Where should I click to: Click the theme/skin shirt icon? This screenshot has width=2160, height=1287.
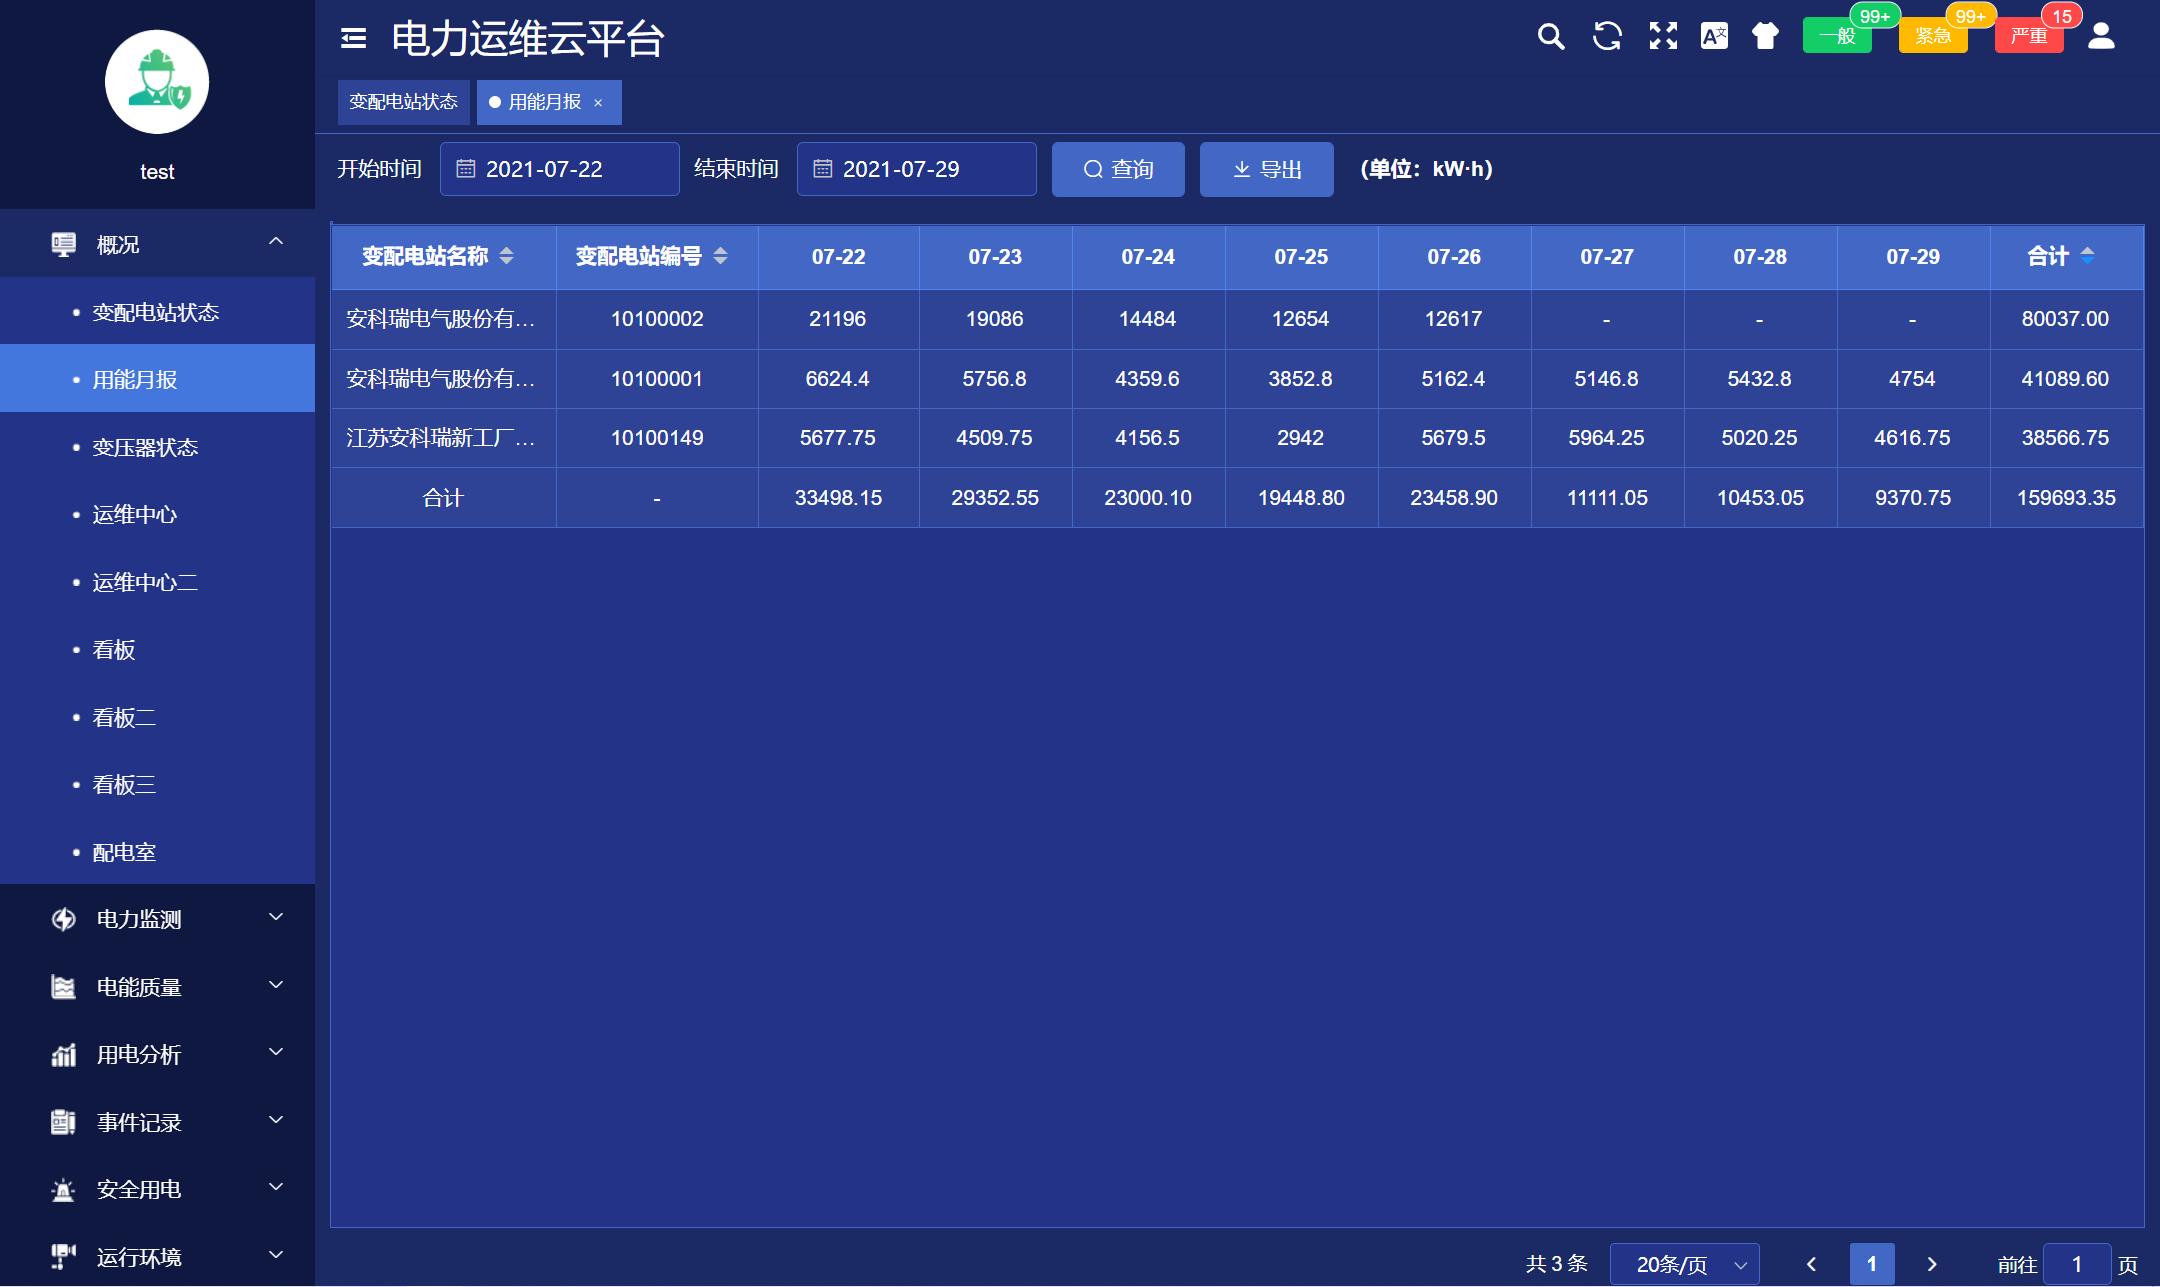tap(1765, 36)
